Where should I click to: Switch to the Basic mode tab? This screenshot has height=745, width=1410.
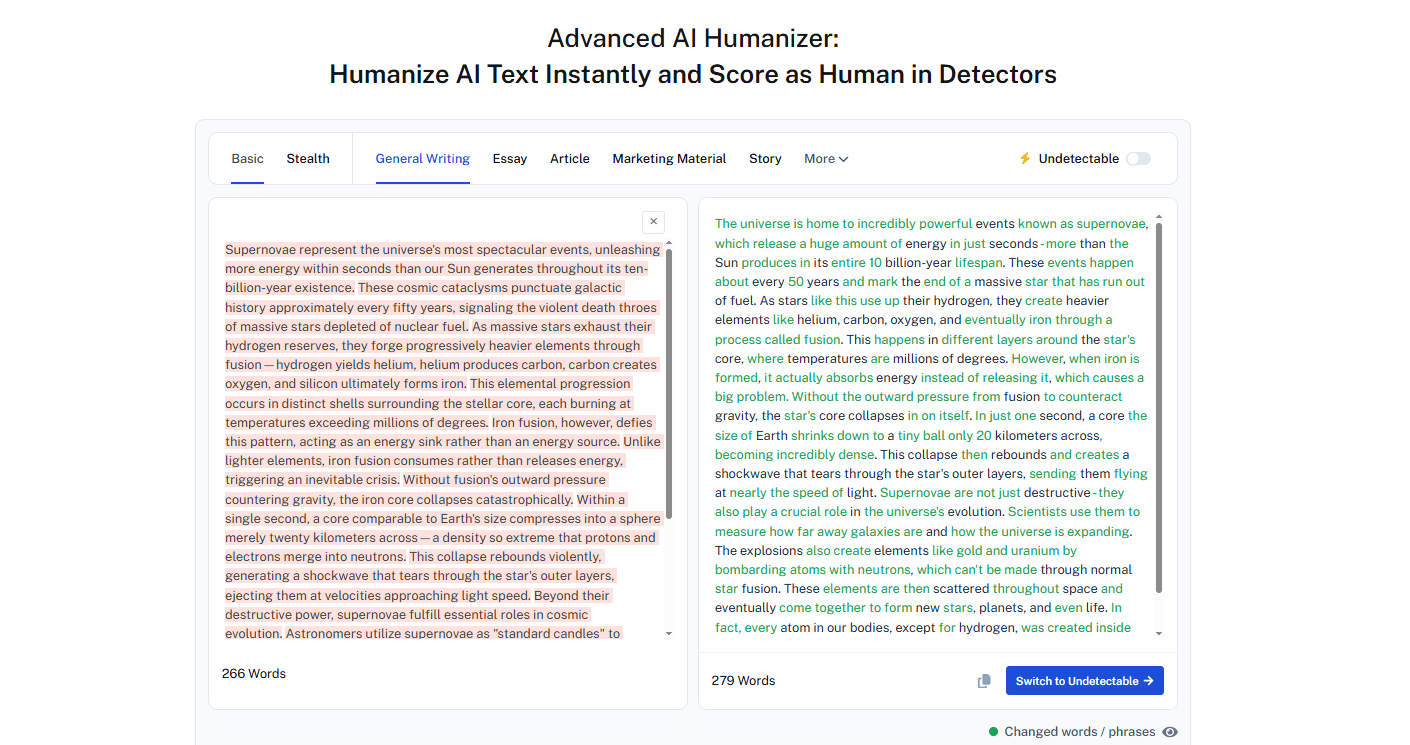tap(247, 159)
